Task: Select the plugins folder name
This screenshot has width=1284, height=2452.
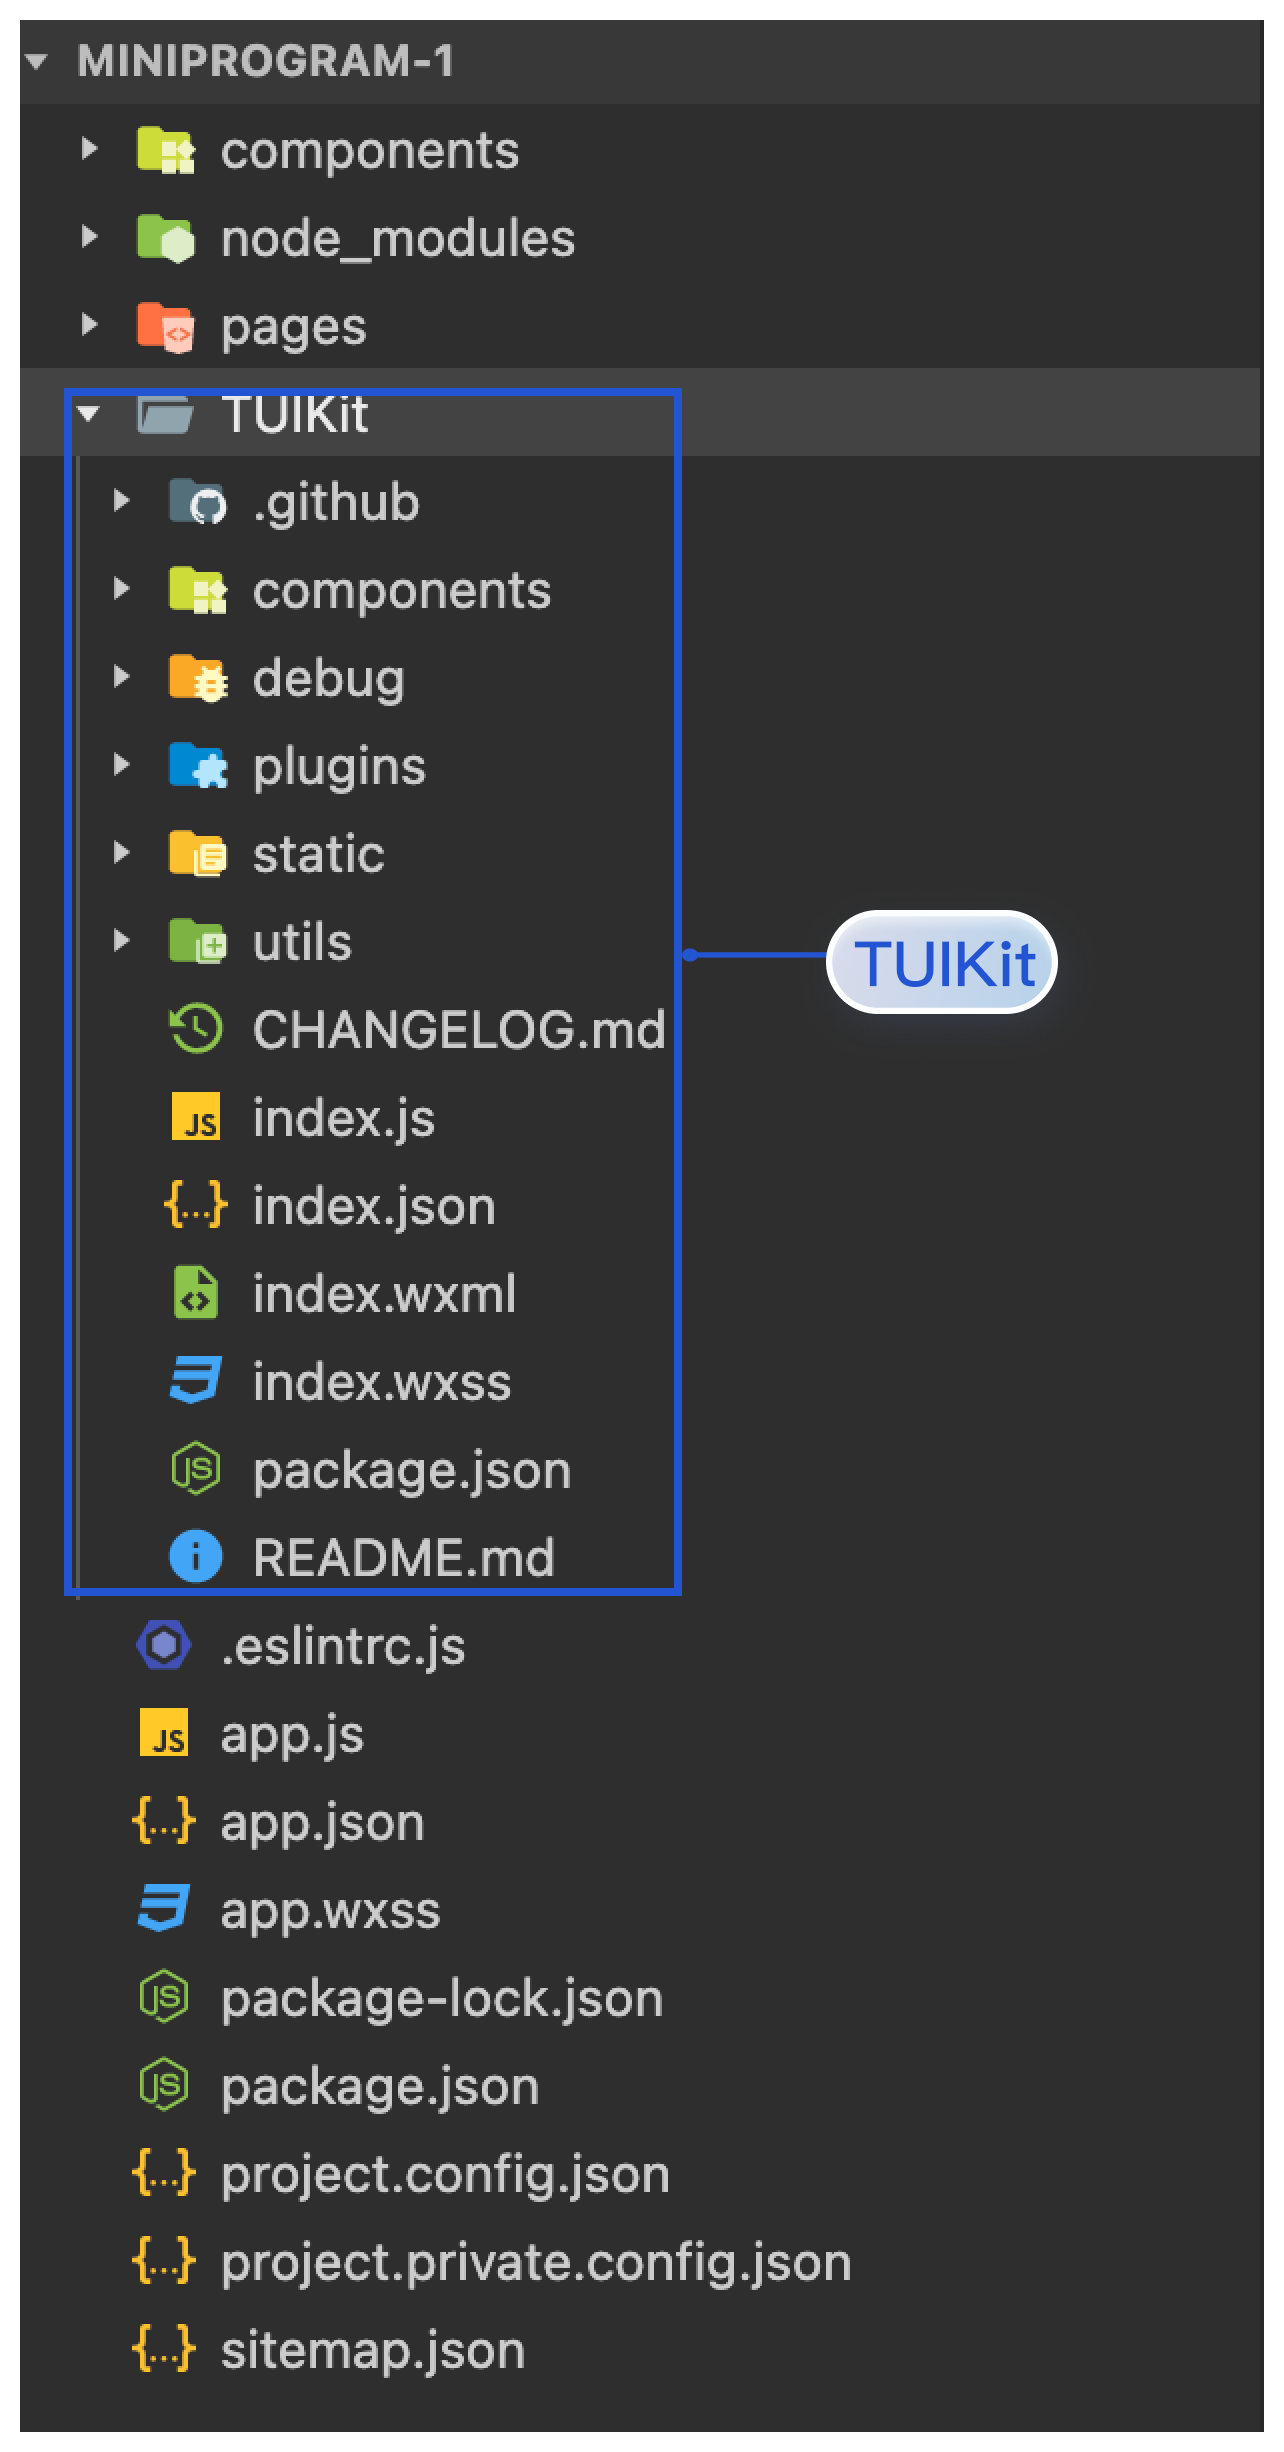Action: 339,769
